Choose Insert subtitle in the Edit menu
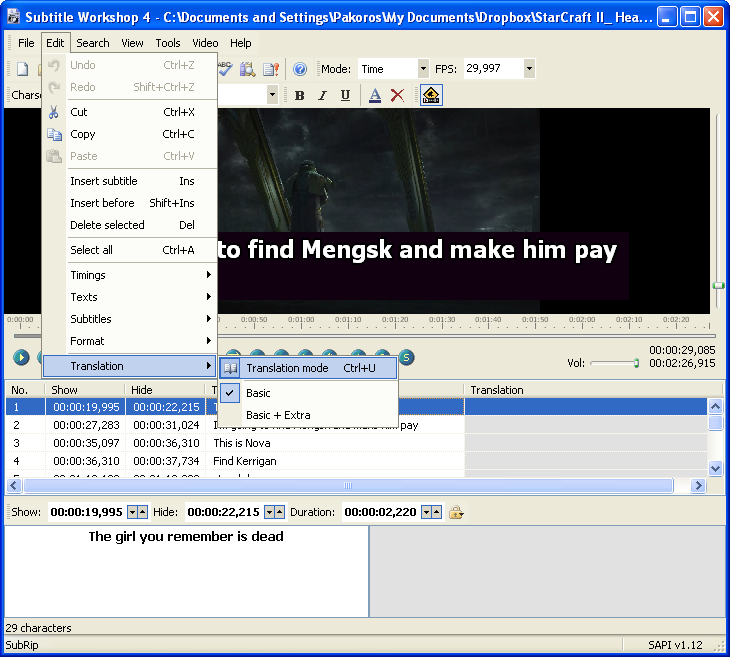 click(131, 181)
